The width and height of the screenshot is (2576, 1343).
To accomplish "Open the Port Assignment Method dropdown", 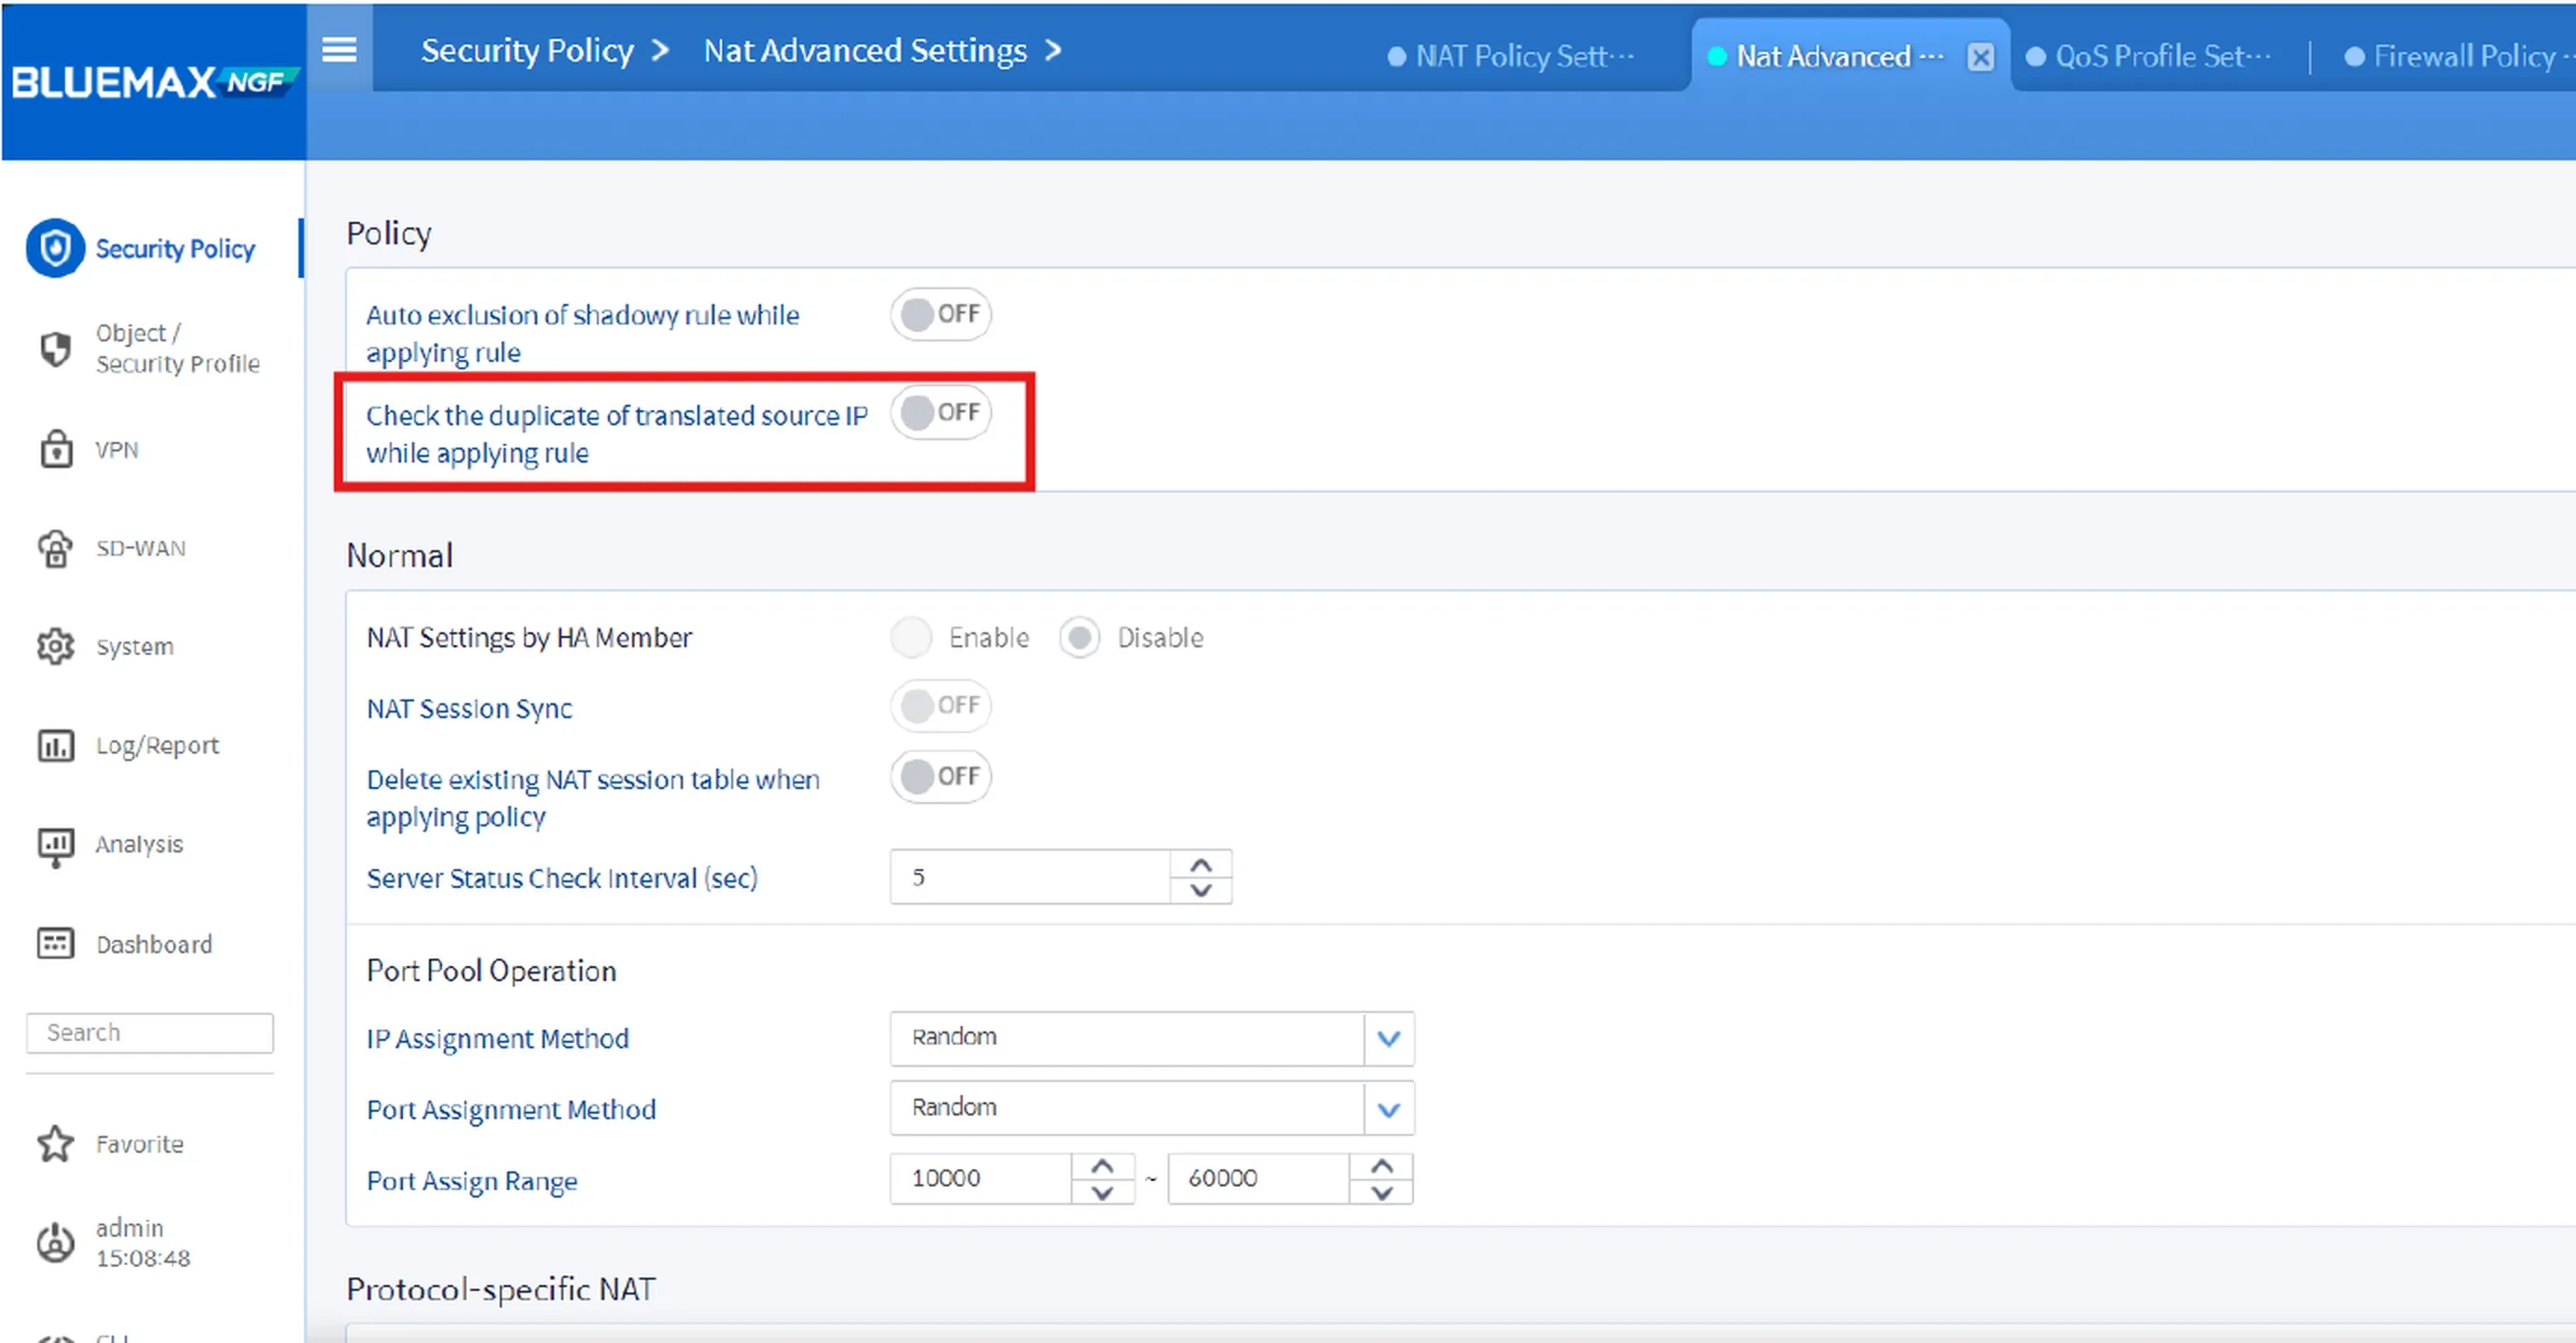I will (x=1389, y=1108).
